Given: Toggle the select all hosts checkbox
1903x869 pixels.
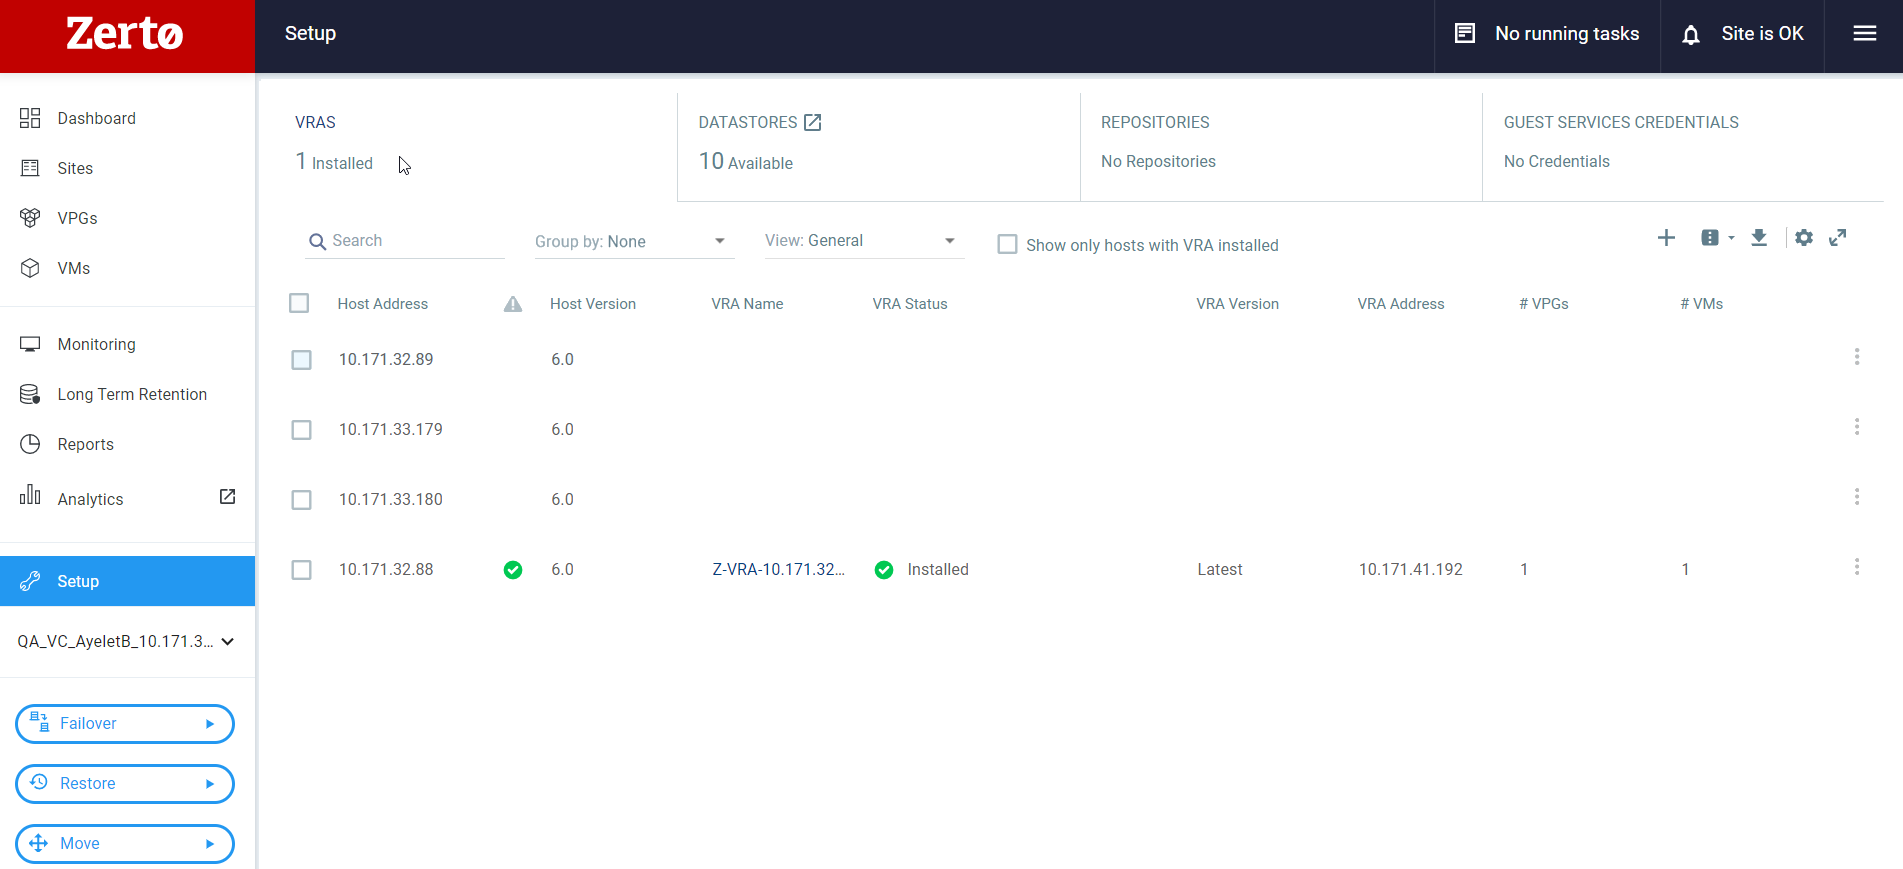Looking at the screenshot, I should (299, 303).
